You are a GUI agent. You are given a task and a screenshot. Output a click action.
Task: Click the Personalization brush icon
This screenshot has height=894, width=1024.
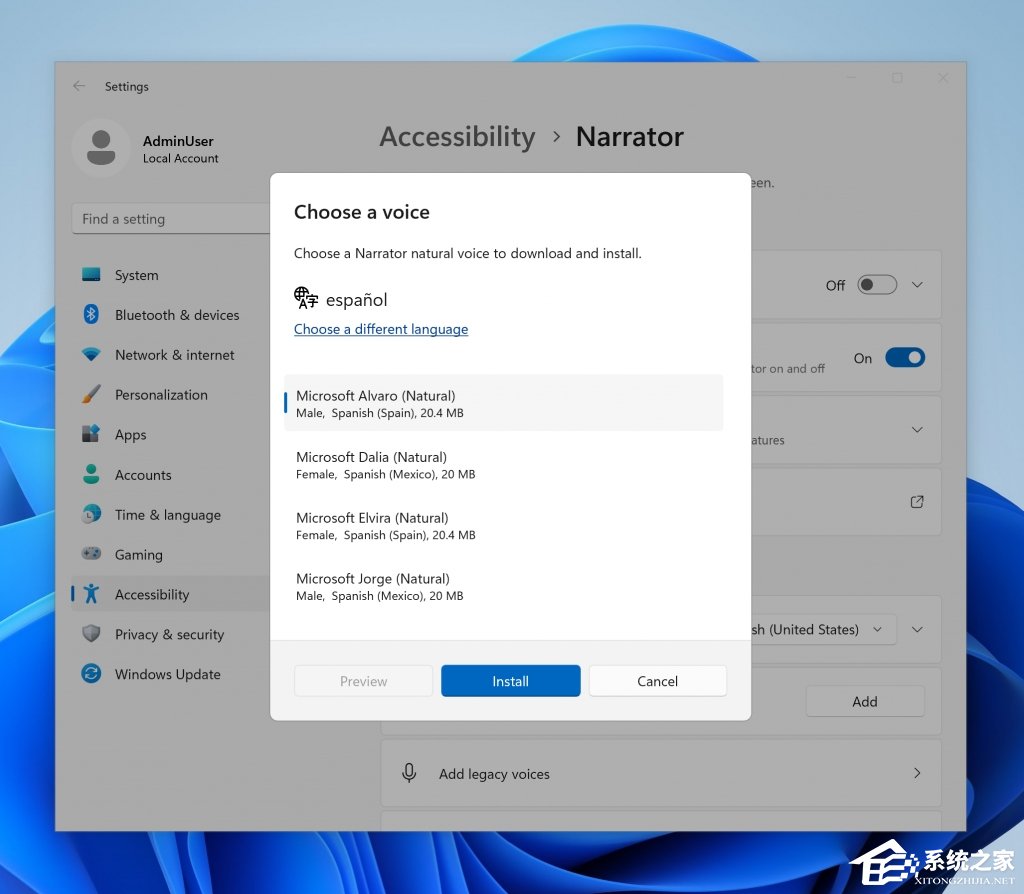click(92, 395)
